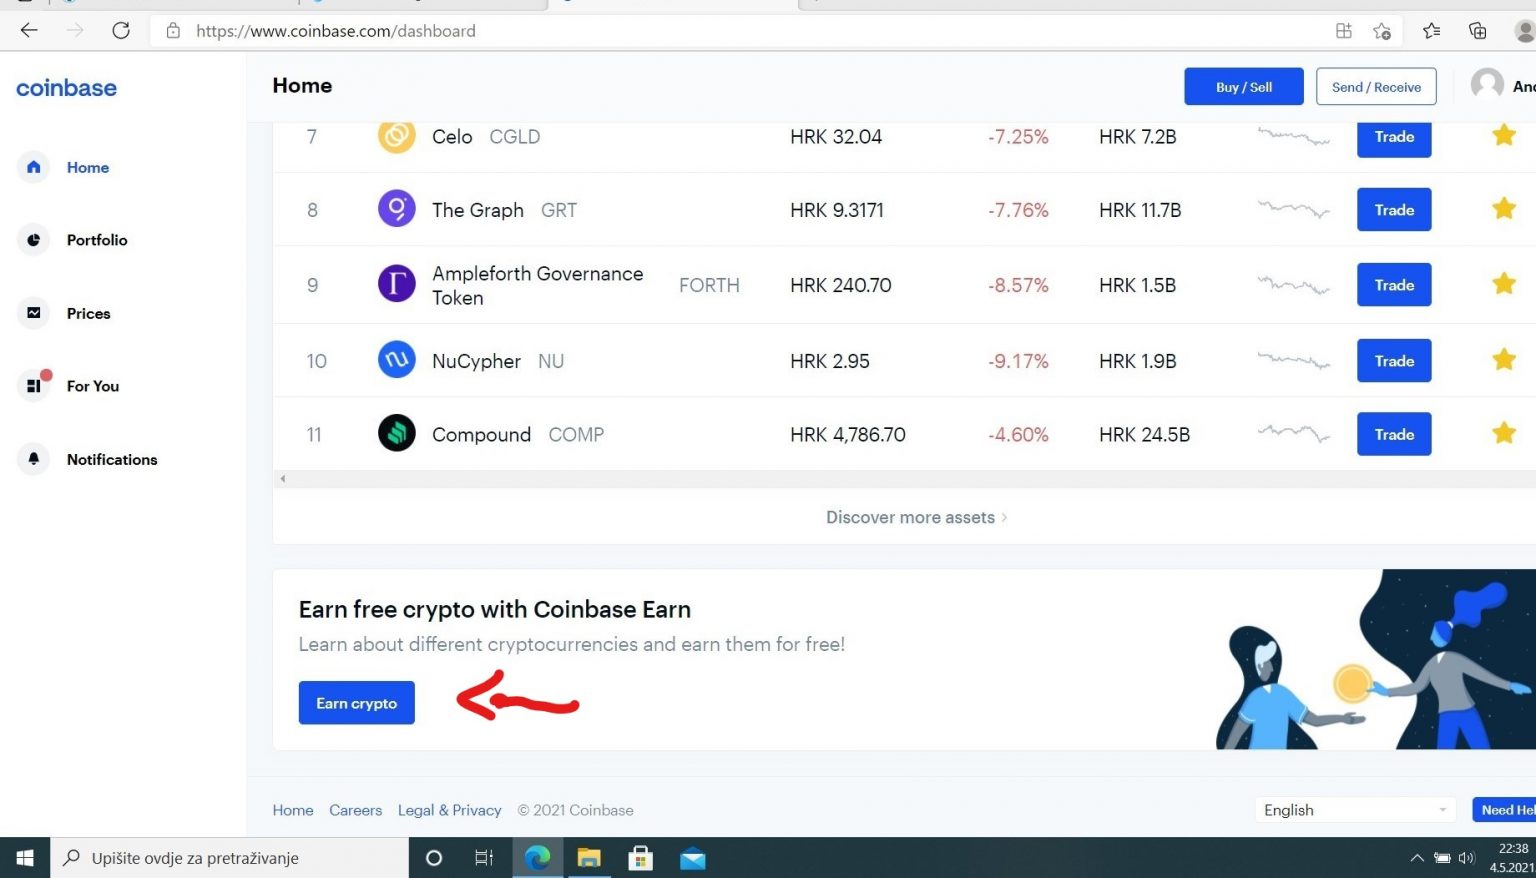The image size is (1536, 878).
Task: Open the taskbar clock and date
Action: tap(1512, 858)
